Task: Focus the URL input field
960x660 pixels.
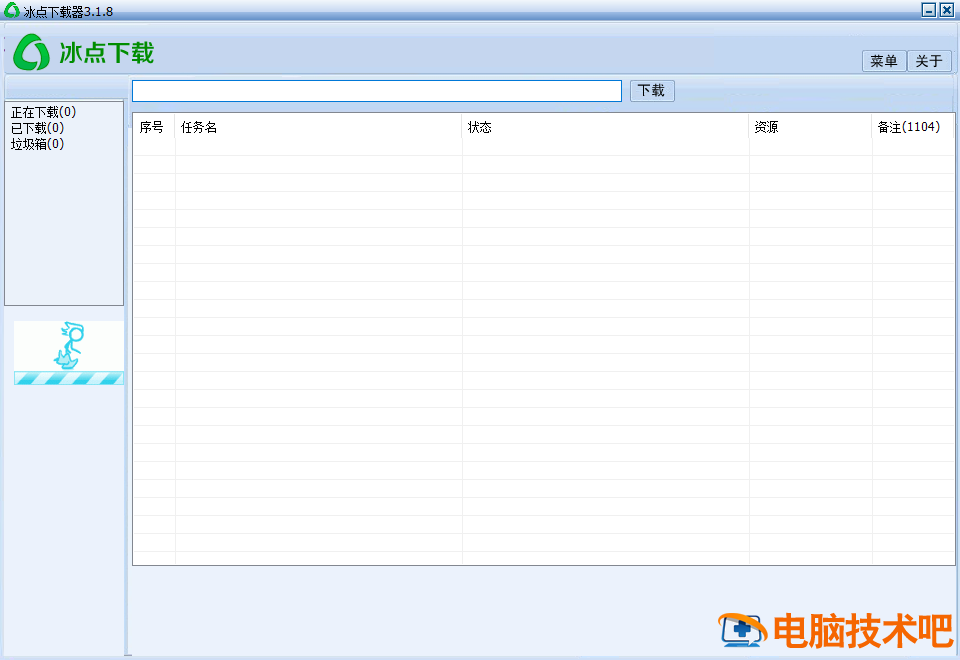Action: tap(377, 91)
